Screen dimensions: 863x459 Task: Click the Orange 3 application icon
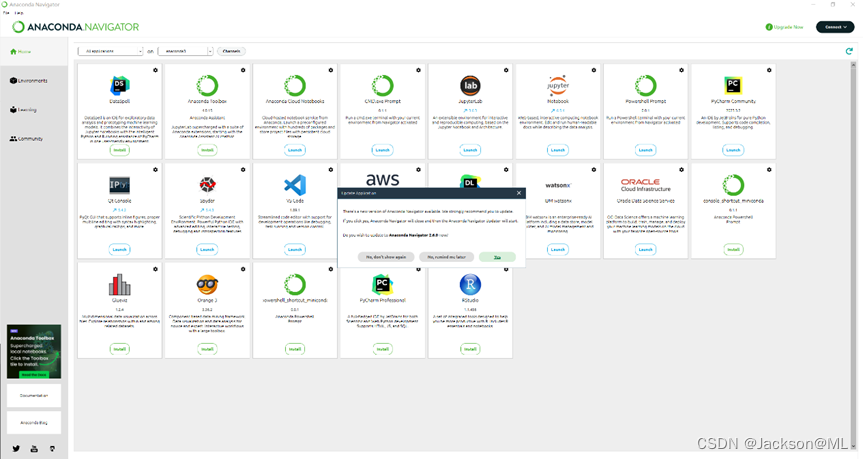pyautogui.click(x=207, y=284)
